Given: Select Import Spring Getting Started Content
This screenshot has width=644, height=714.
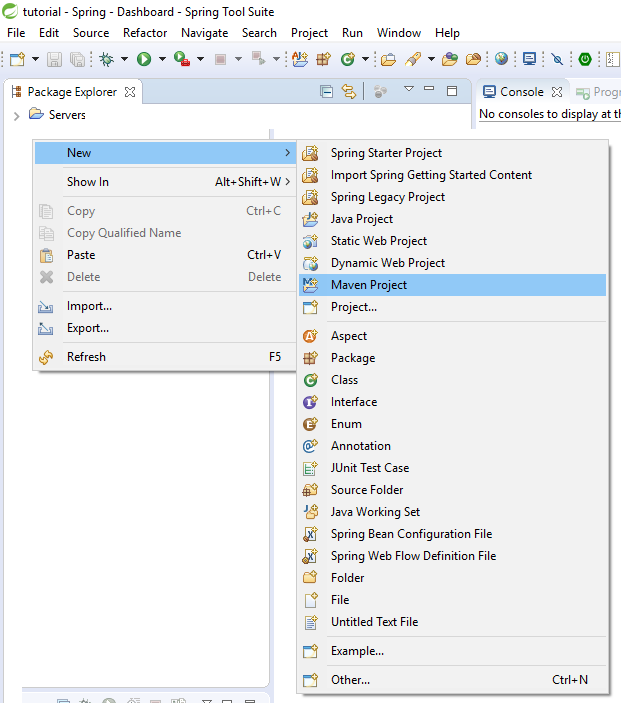Looking at the screenshot, I should coord(453,175).
